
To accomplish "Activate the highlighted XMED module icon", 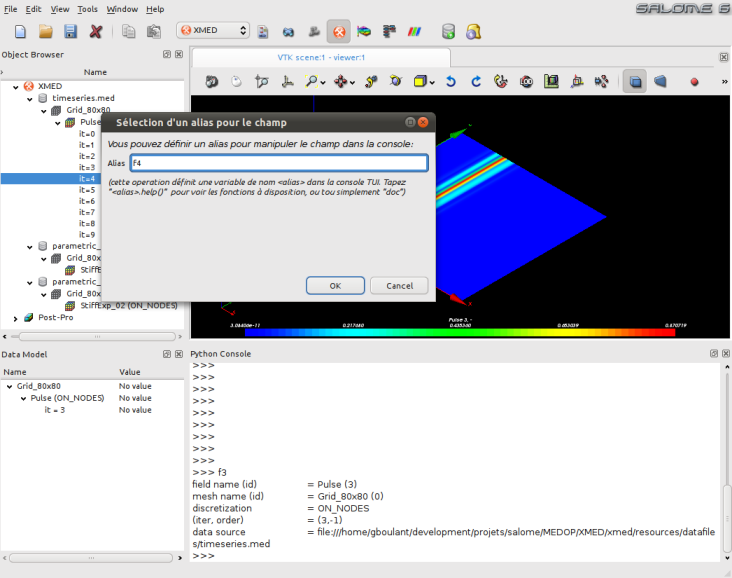I will click(x=339, y=31).
